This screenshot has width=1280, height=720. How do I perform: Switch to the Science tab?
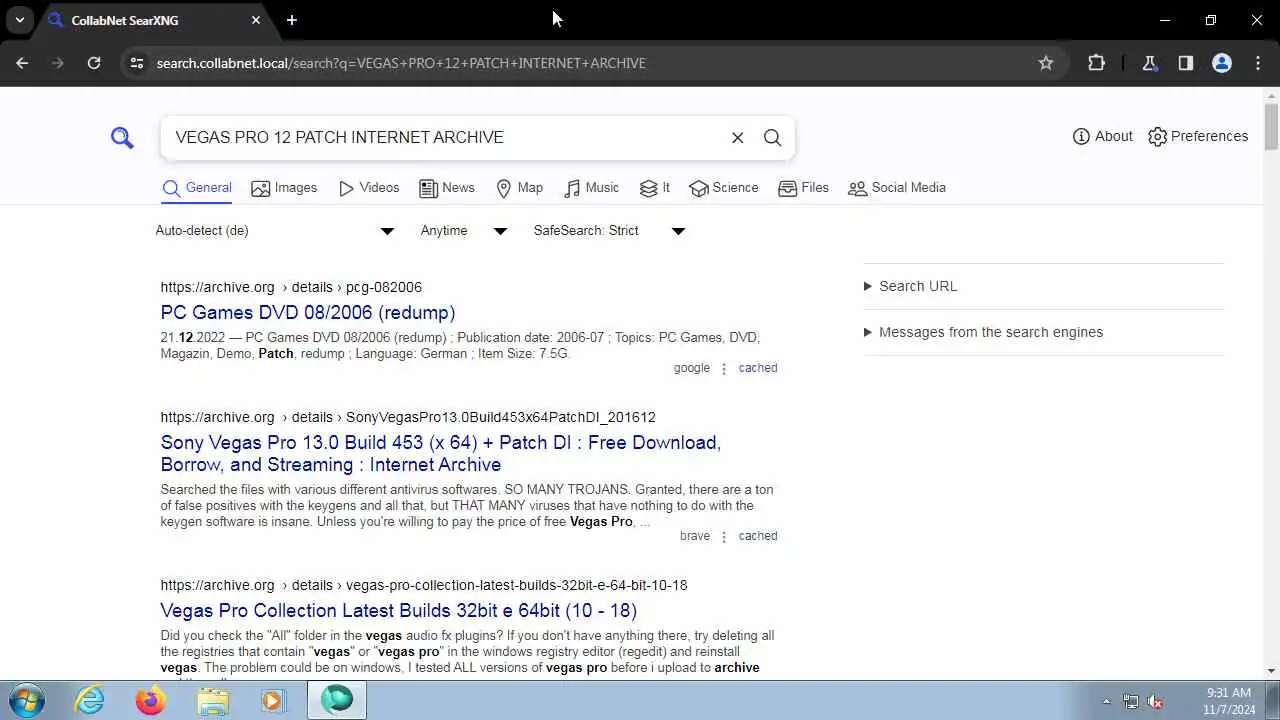point(724,188)
